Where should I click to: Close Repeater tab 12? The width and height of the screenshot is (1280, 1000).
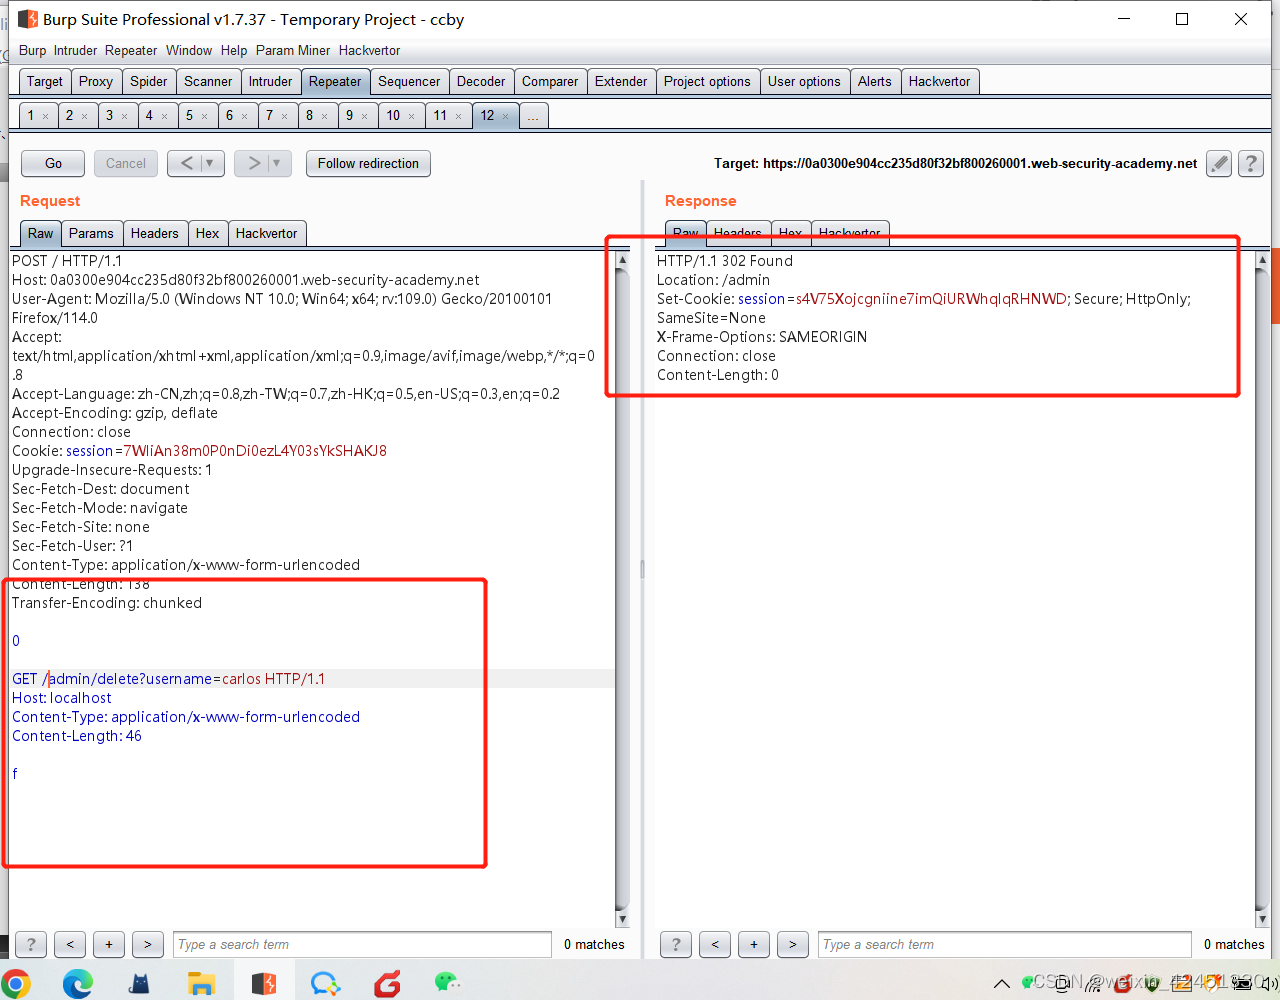tap(506, 117)
